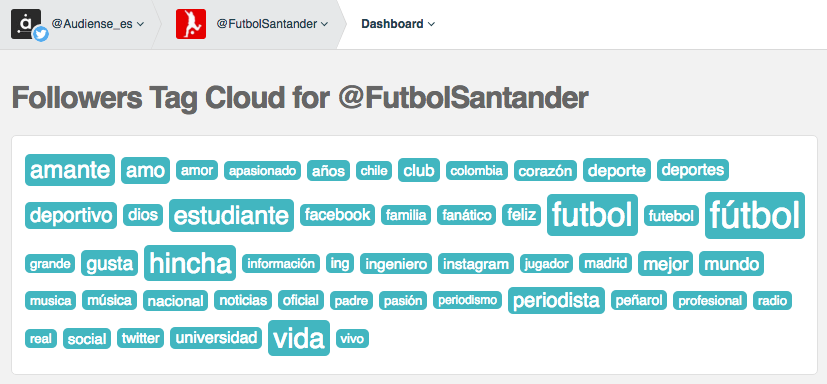The image size is (827, 384).
Task: Select the "noticias" tag
Action: tap(243, 301)
